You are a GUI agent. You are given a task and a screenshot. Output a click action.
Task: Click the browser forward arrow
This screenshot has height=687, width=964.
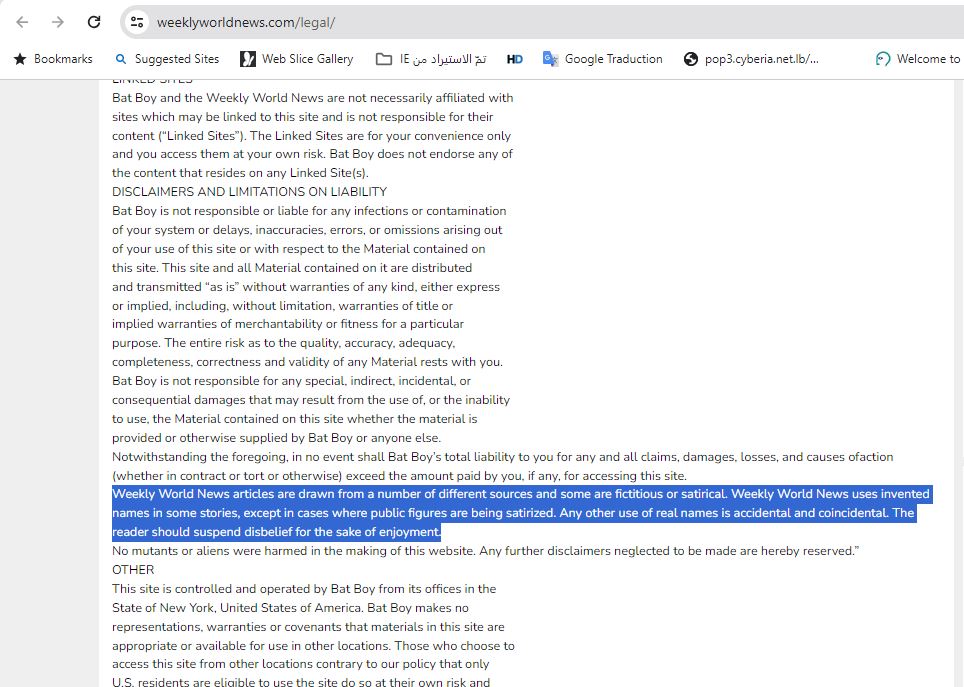[58, 22]
